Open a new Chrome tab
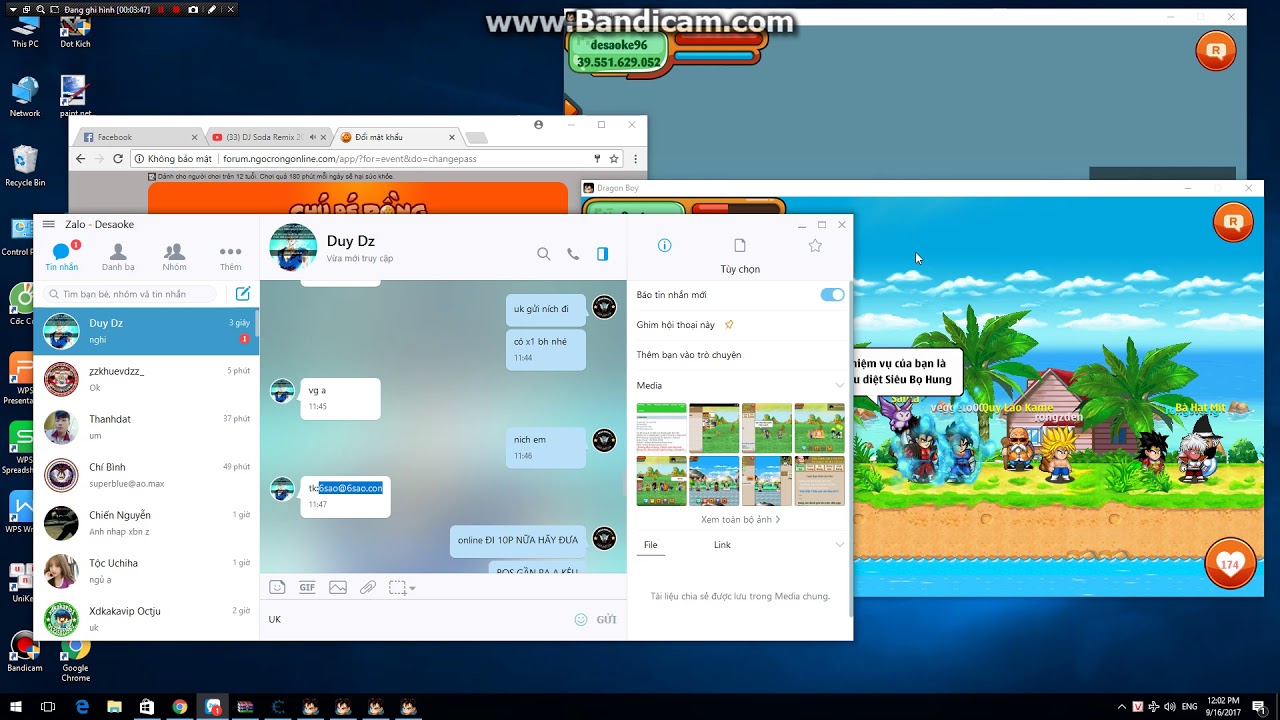 [477, 137]
